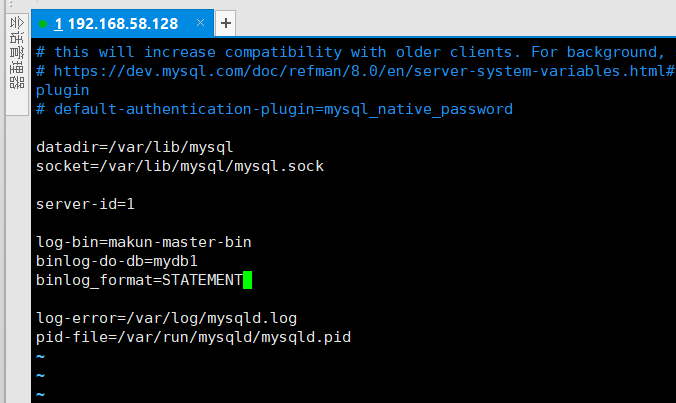Click the default-authentication-plugin comment line
The height and width of the screenshot is (403, 676).
click(275, 109)
